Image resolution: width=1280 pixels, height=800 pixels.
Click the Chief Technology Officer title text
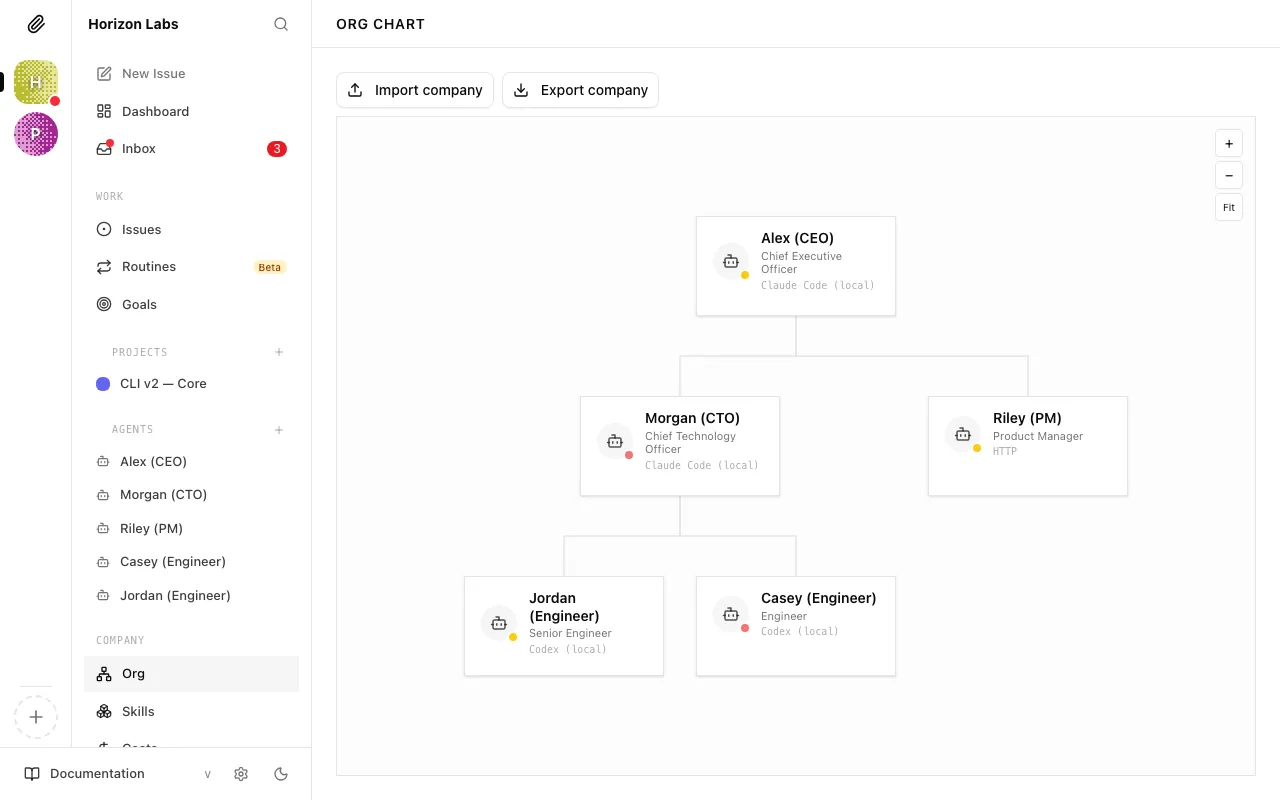690,443
